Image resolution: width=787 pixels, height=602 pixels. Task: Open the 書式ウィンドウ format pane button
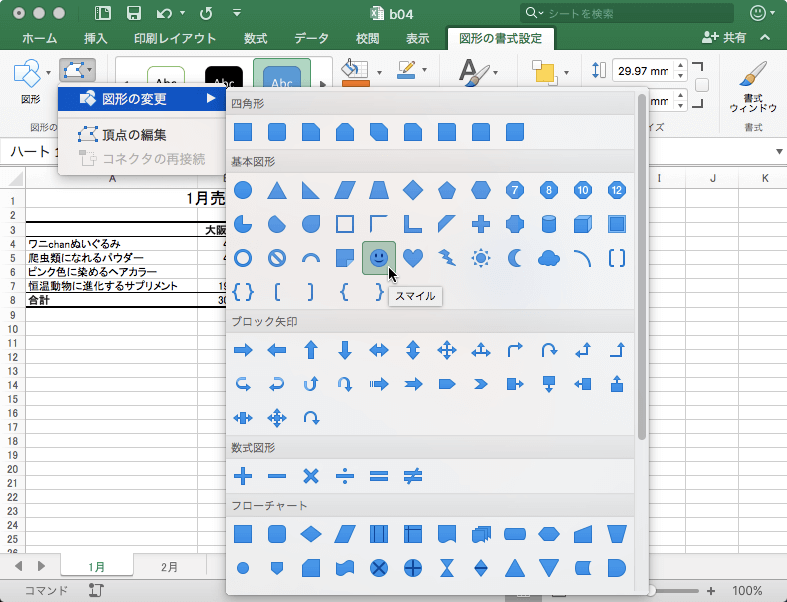coord(753,86)
